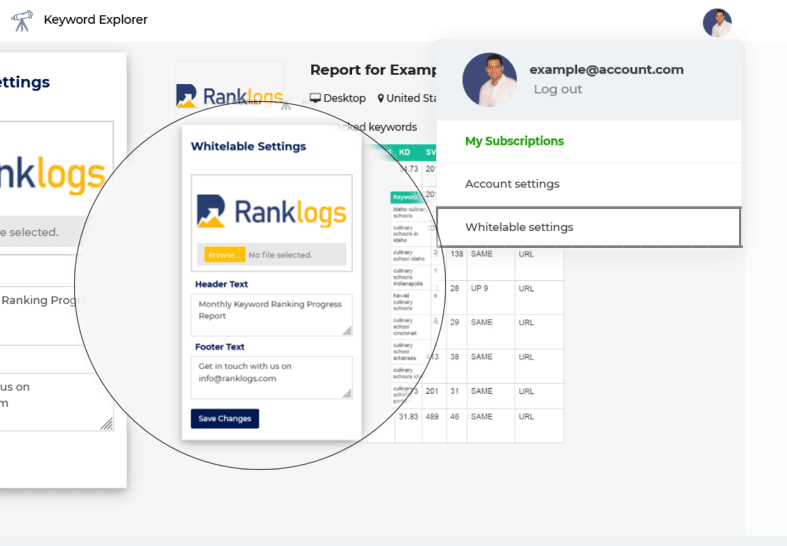Grab the Footer Text resize handle
Screen dimensions: 787x546
[347, 393]
